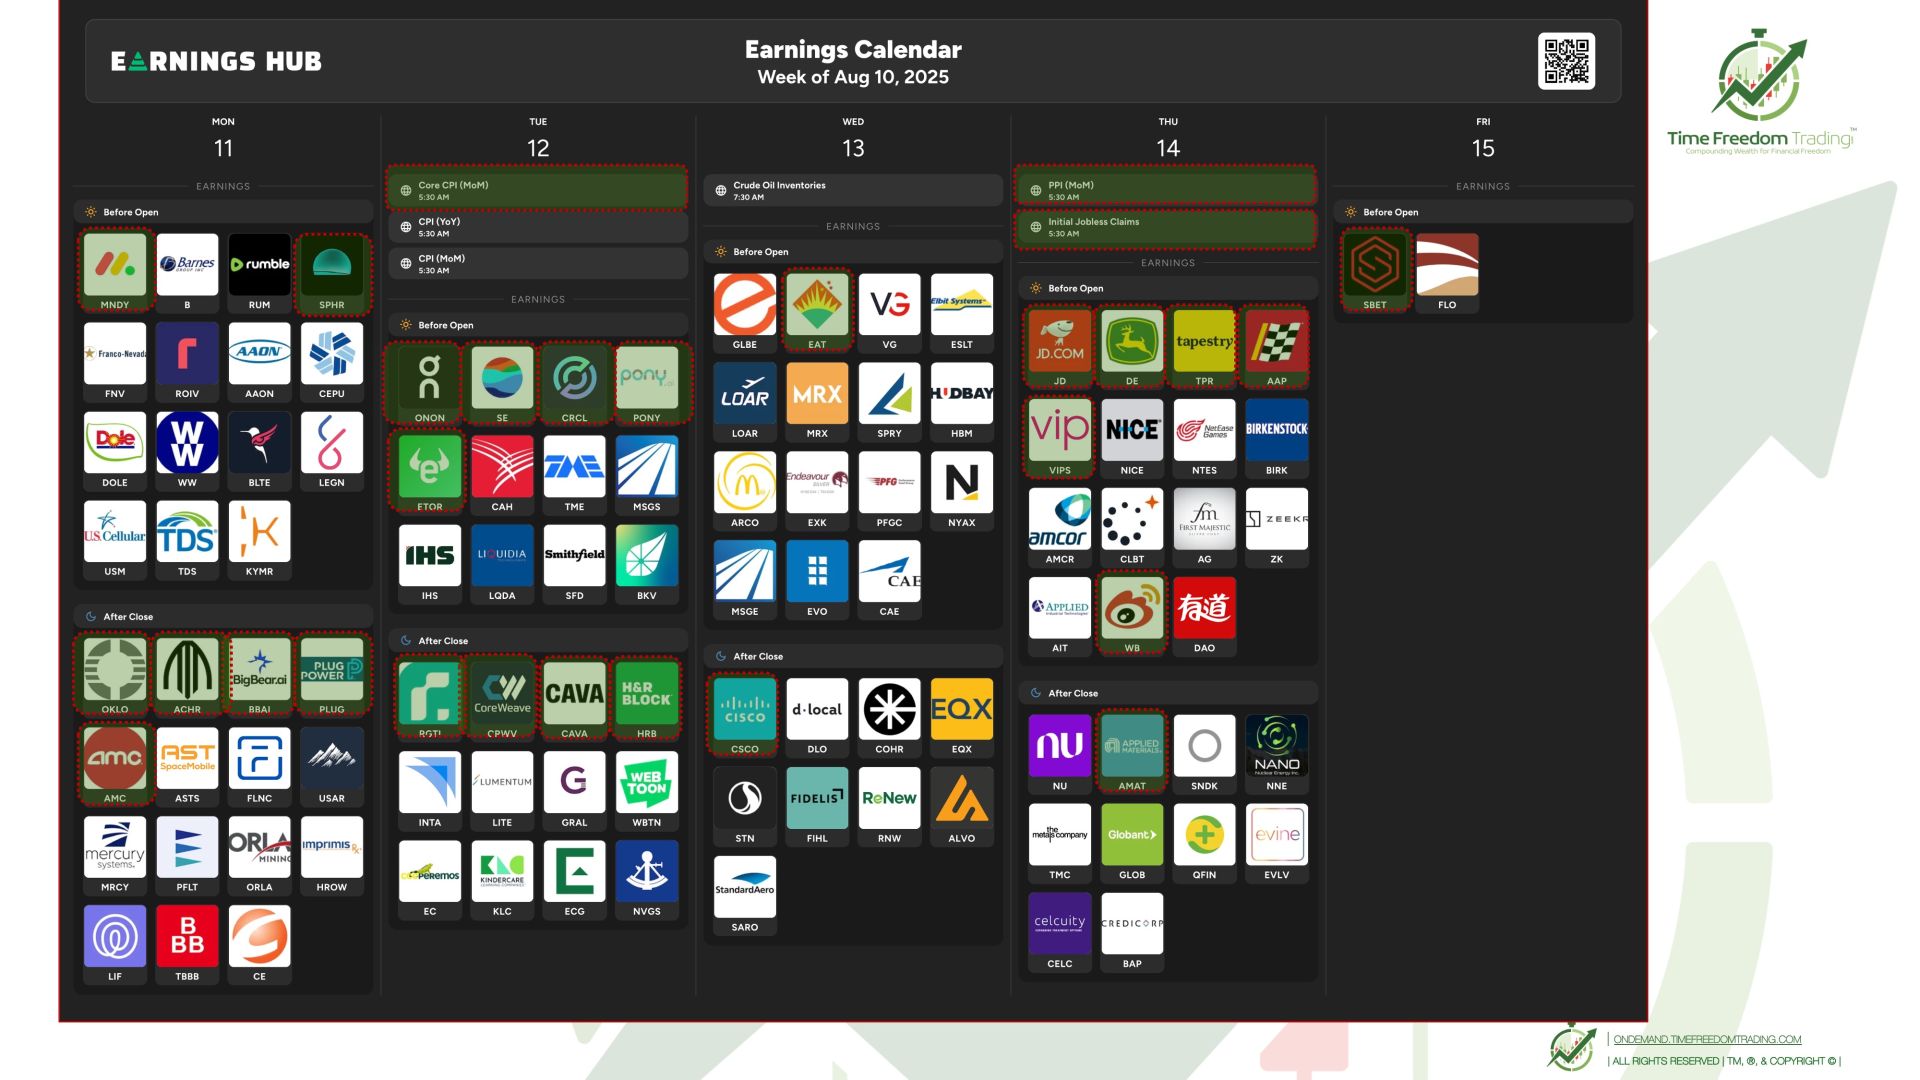This screenshot has width=1920, height=1080.
Task: Select the PLUG Power logo
Action: 332,670
